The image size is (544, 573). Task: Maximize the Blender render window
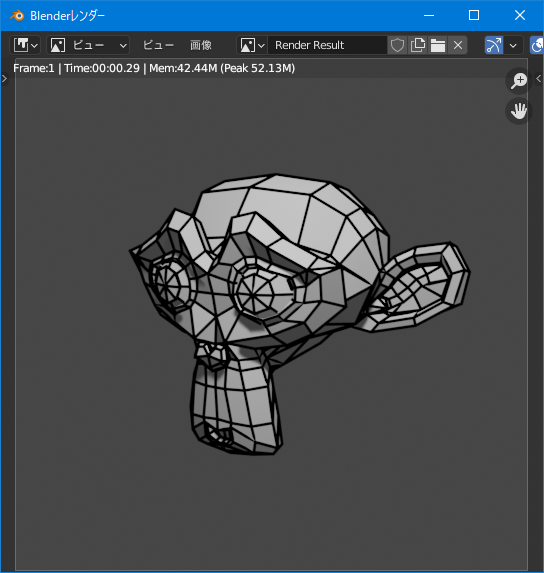474,15
